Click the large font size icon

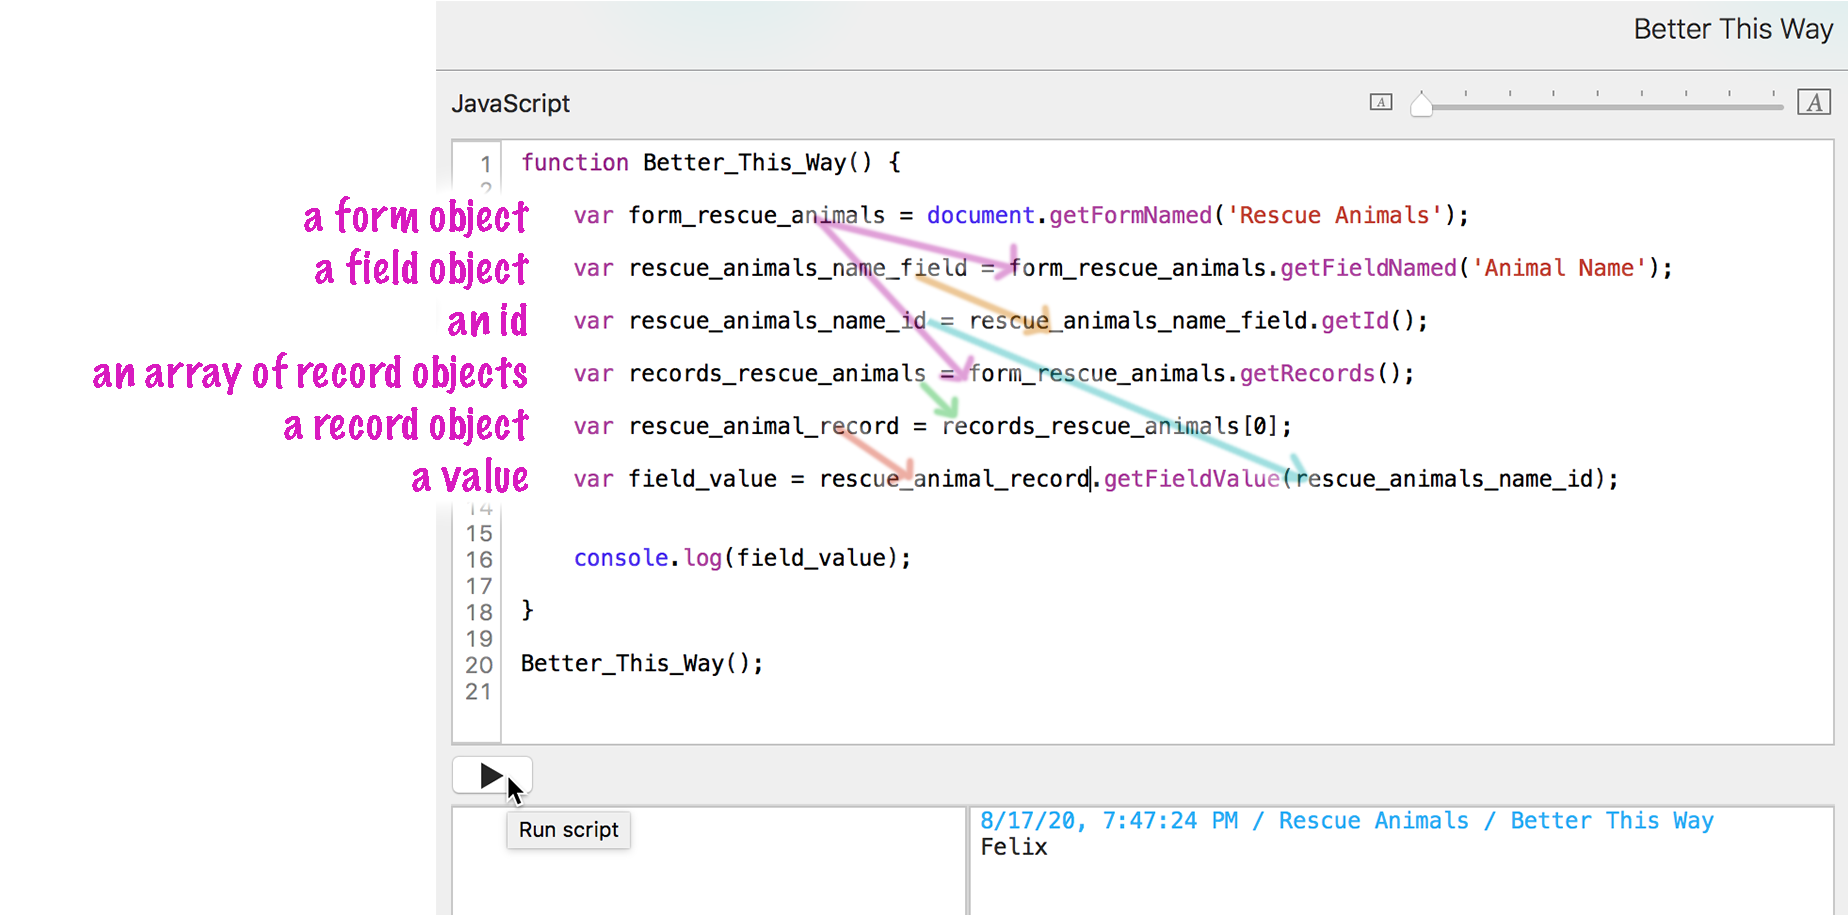pos(1813,102)
